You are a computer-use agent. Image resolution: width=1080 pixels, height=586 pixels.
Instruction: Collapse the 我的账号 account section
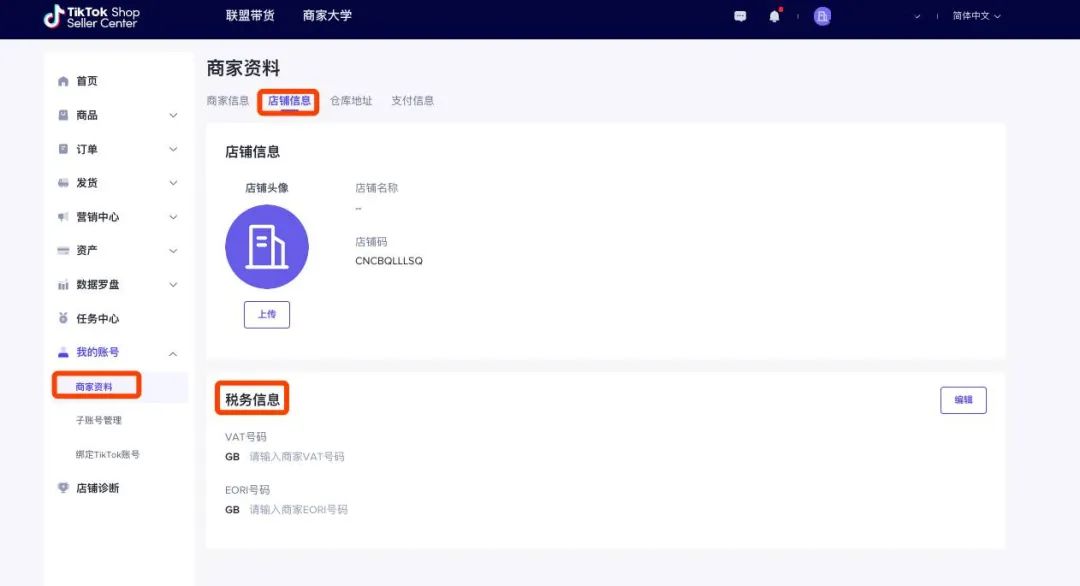click(172, 352)
